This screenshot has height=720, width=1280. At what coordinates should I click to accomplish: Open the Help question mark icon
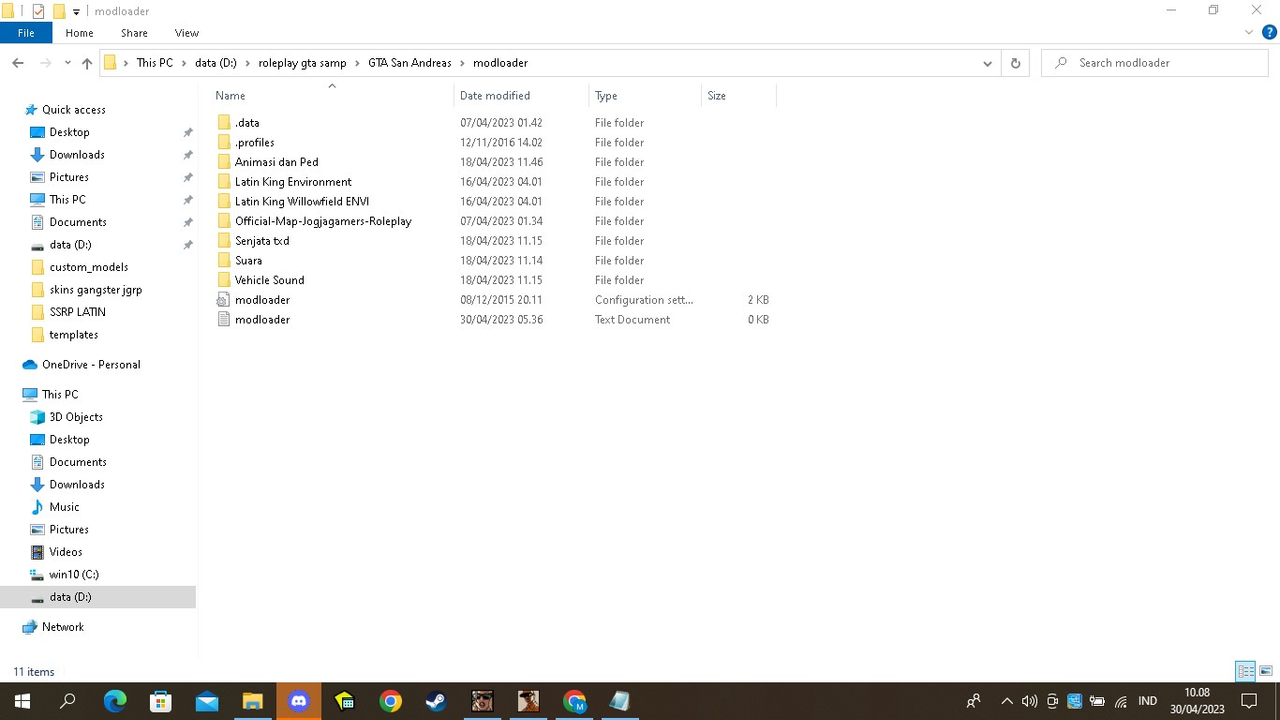click(1267, 33)
